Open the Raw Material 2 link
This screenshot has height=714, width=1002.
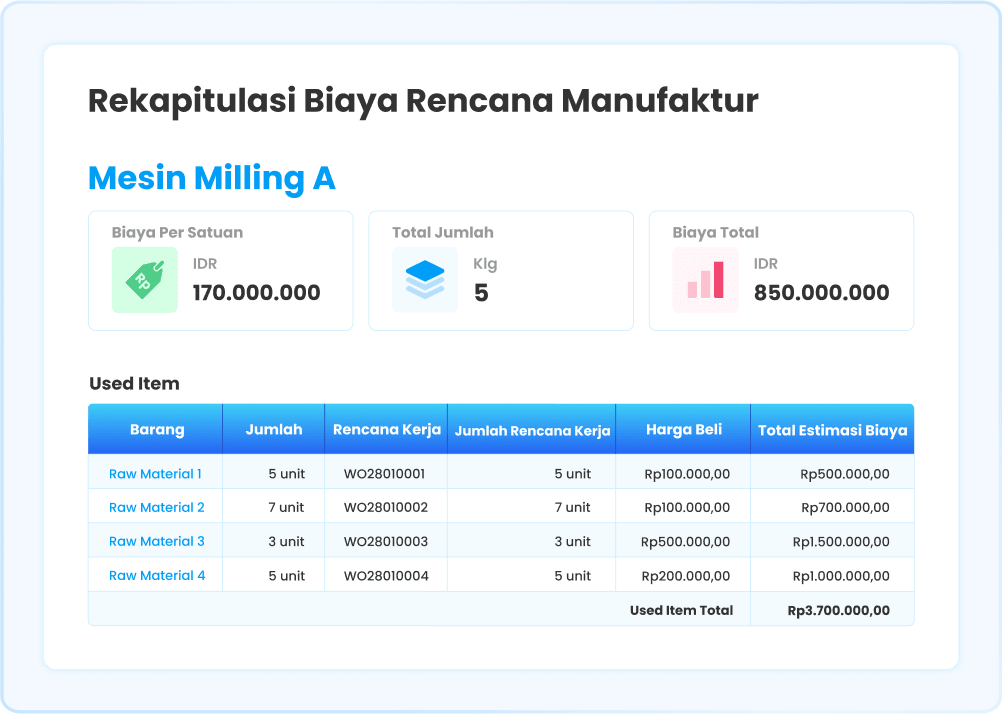click(156, 507)
